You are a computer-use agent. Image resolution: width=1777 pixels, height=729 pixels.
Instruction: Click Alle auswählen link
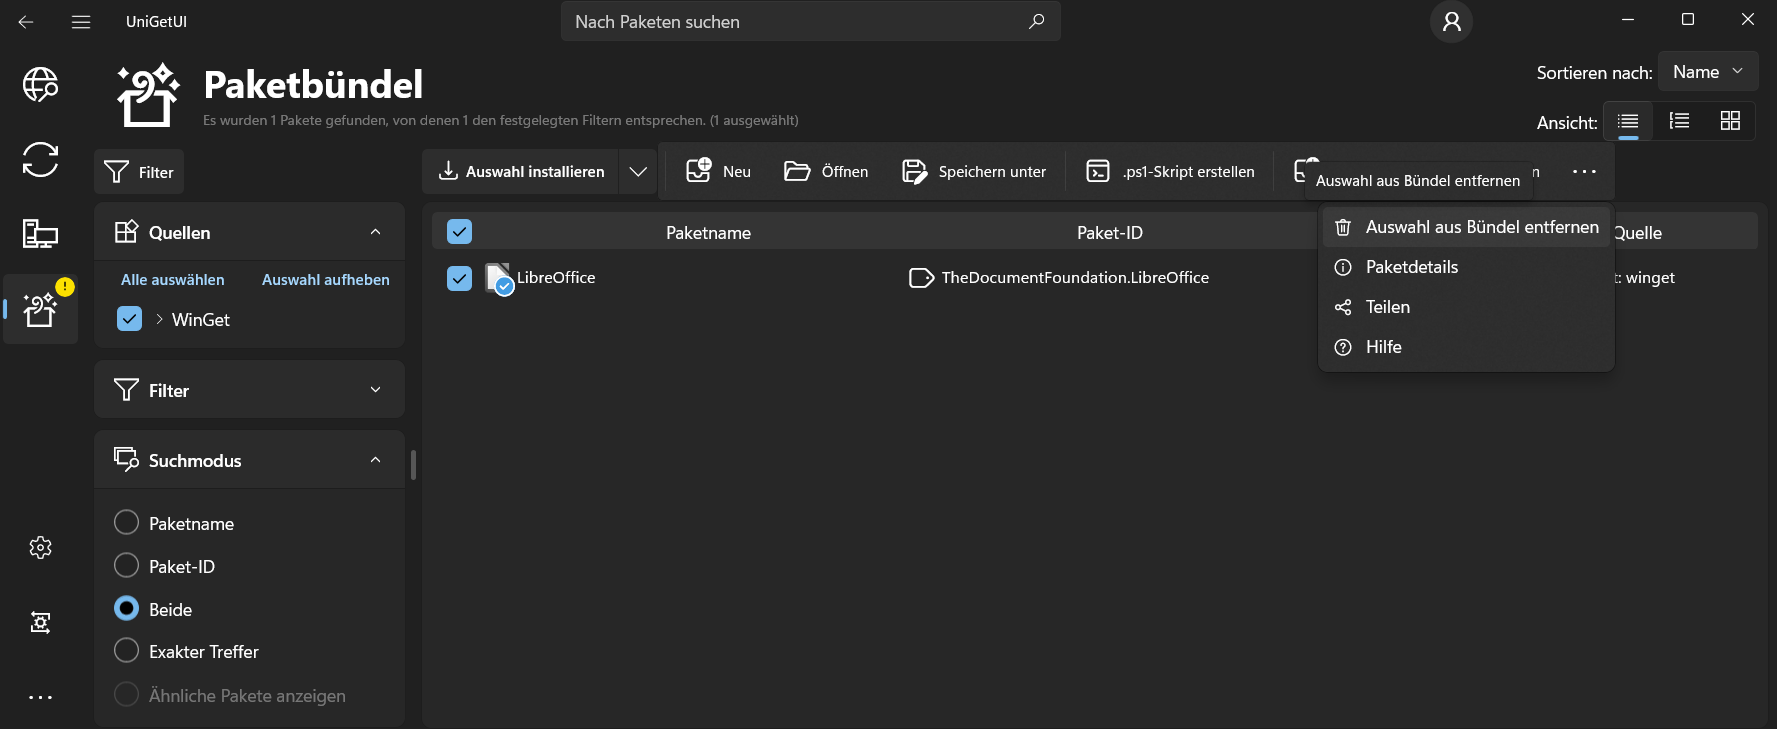(173, 280)
